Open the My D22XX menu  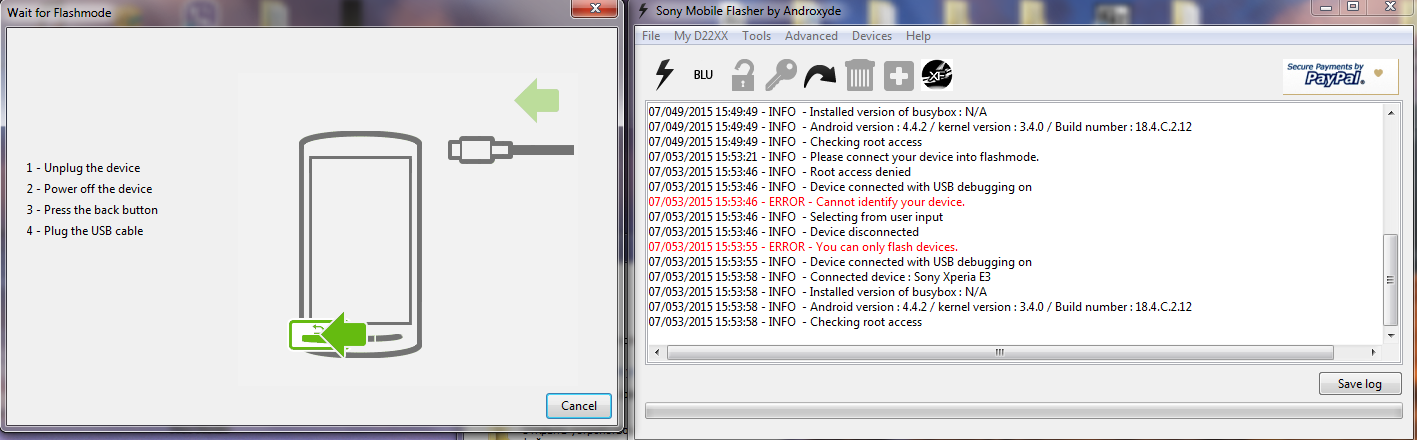pyautogui.click(x=701, y=36)
